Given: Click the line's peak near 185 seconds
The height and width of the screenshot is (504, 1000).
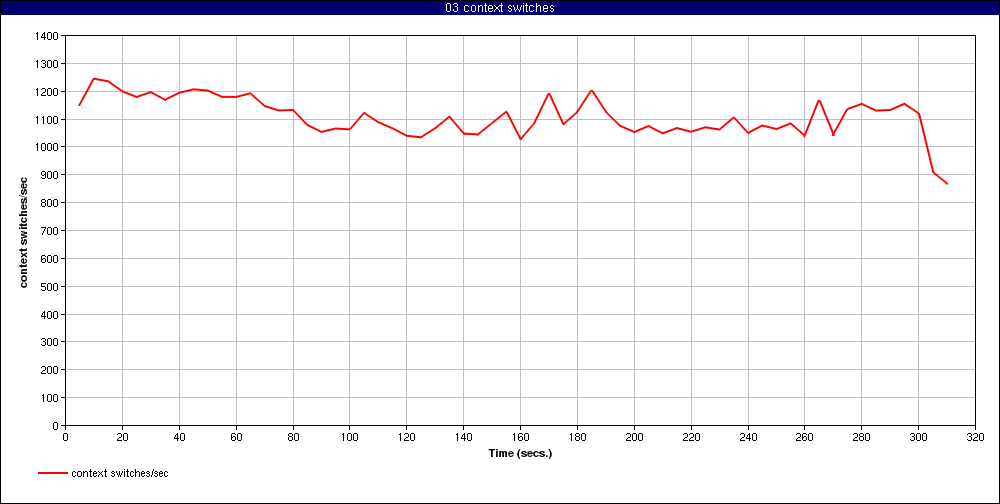Looking at the screenshot, I should [x=591, y=91].
